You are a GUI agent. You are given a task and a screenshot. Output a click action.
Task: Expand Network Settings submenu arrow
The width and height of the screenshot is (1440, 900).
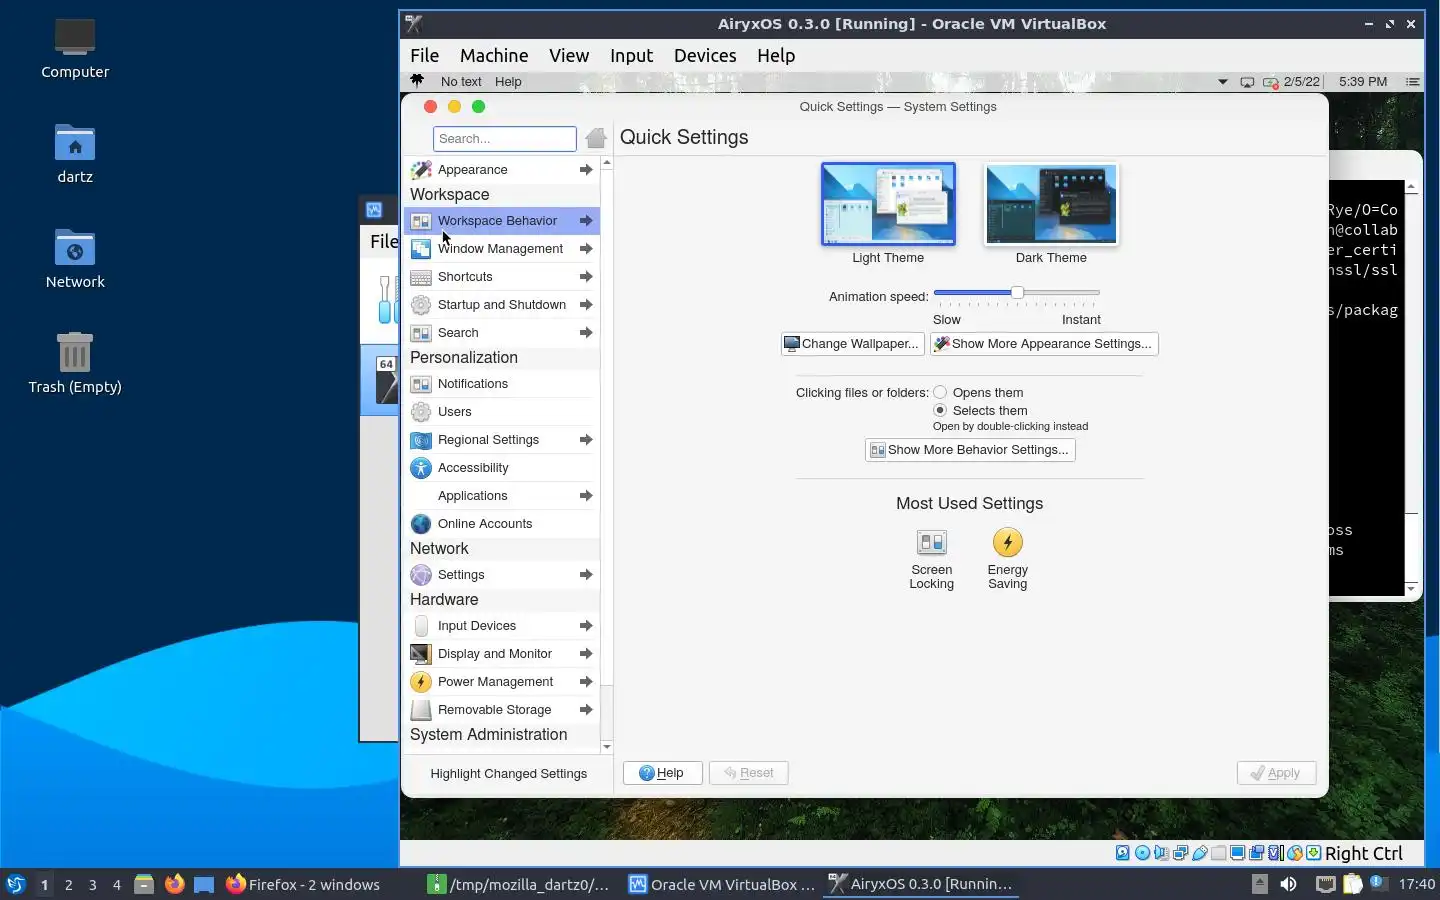click(x=586, y=575)
